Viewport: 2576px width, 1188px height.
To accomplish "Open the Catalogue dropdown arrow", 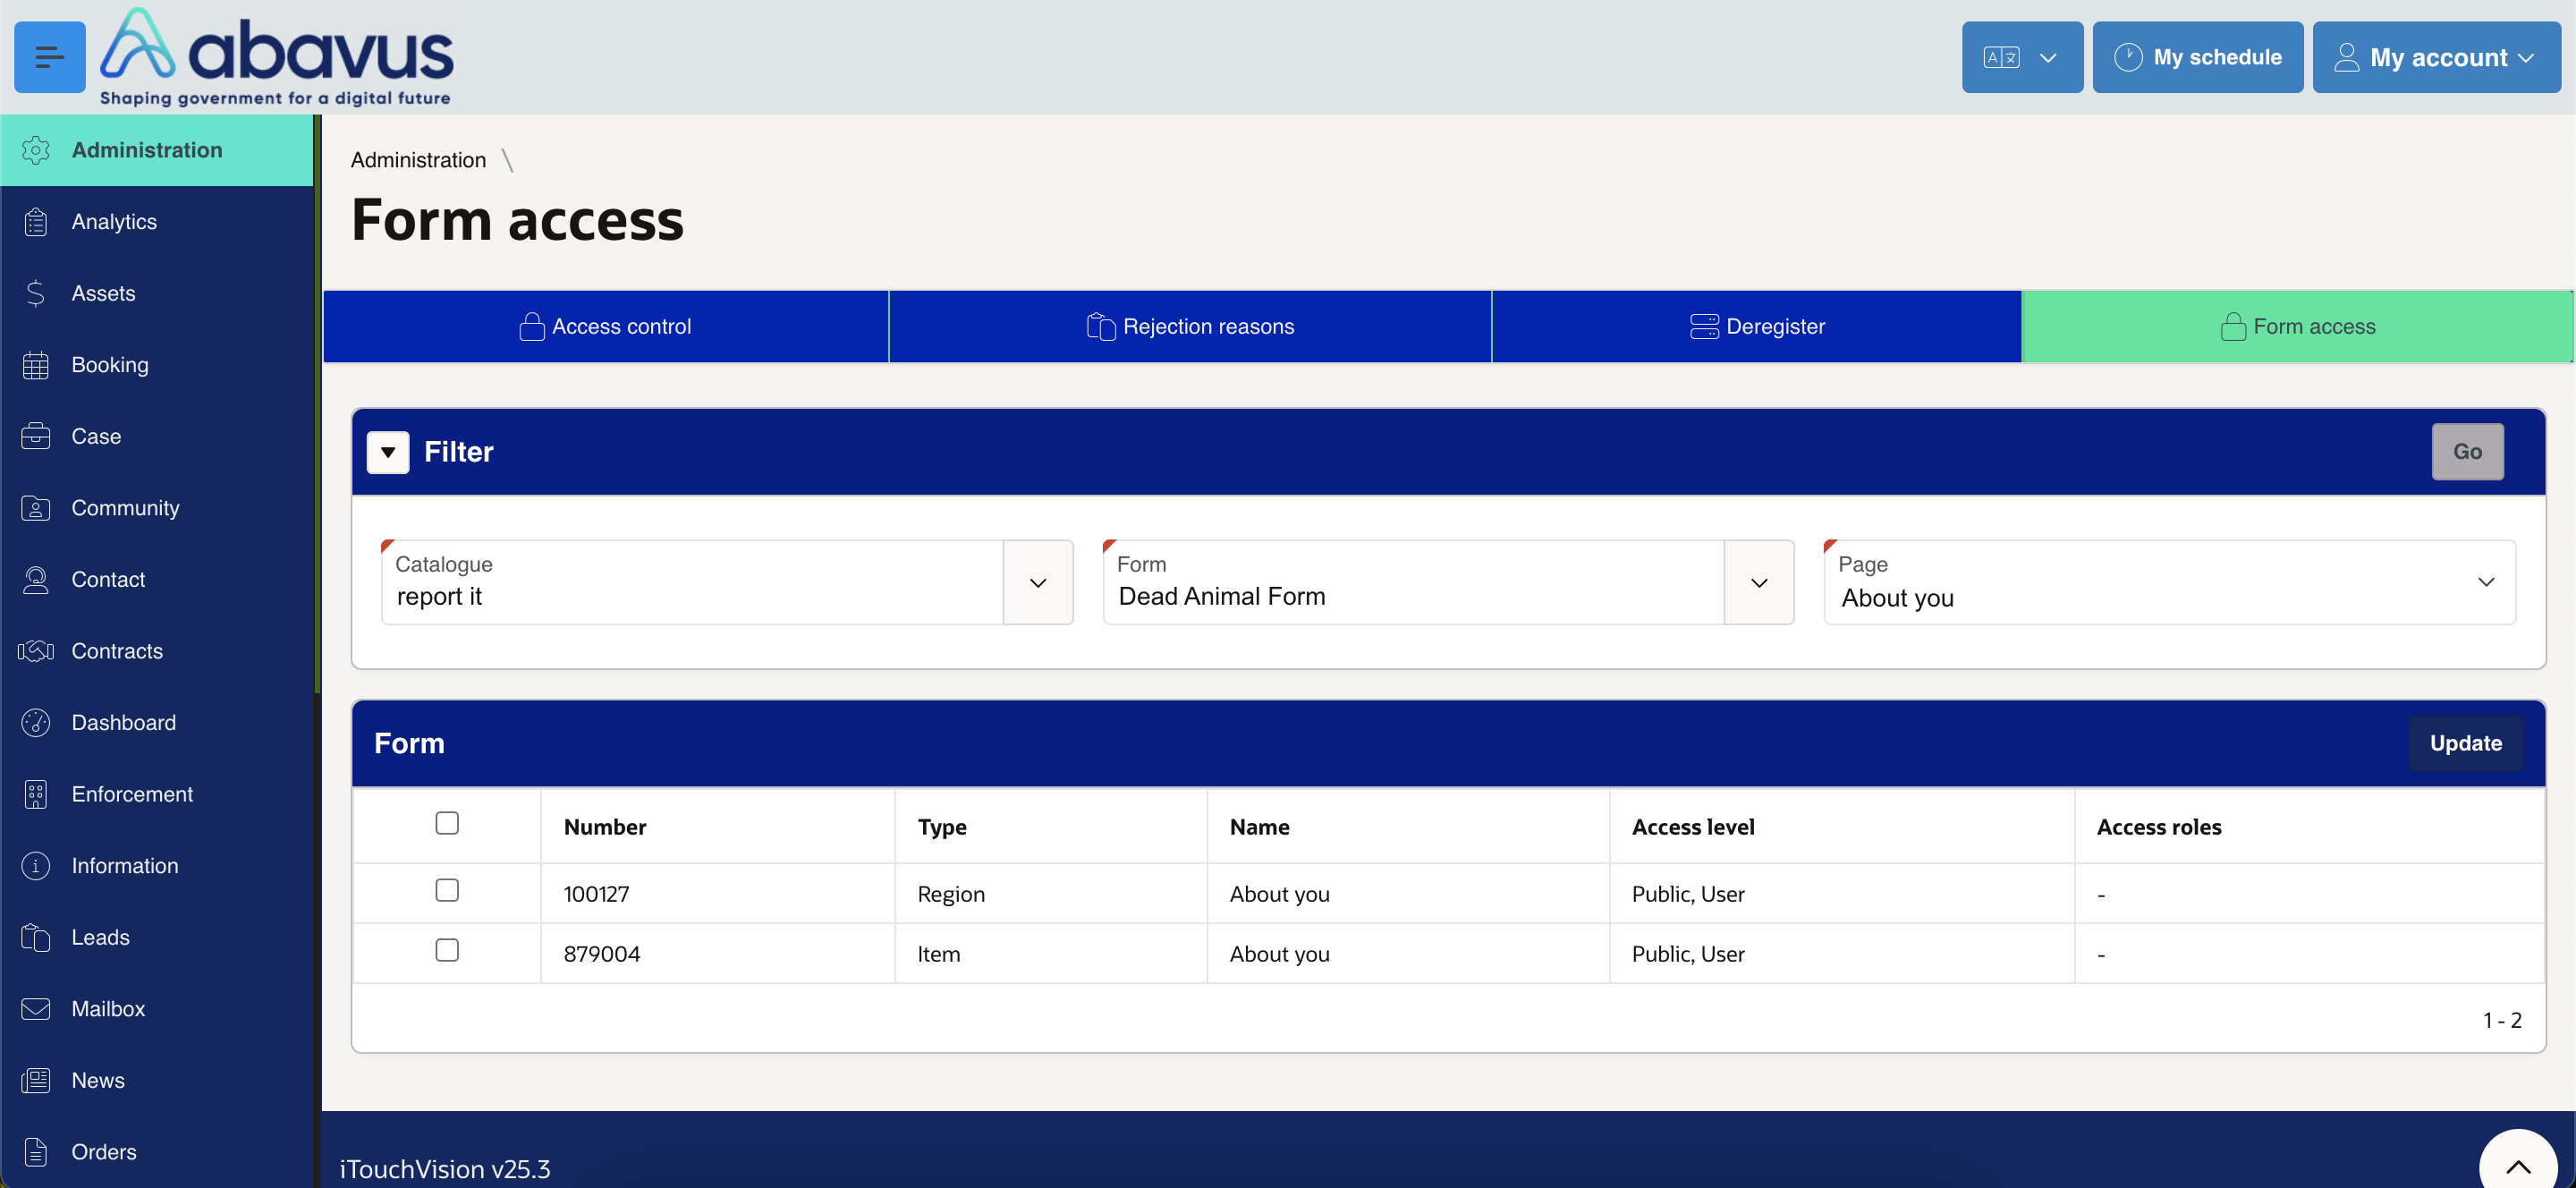I will click(1038, 583).
